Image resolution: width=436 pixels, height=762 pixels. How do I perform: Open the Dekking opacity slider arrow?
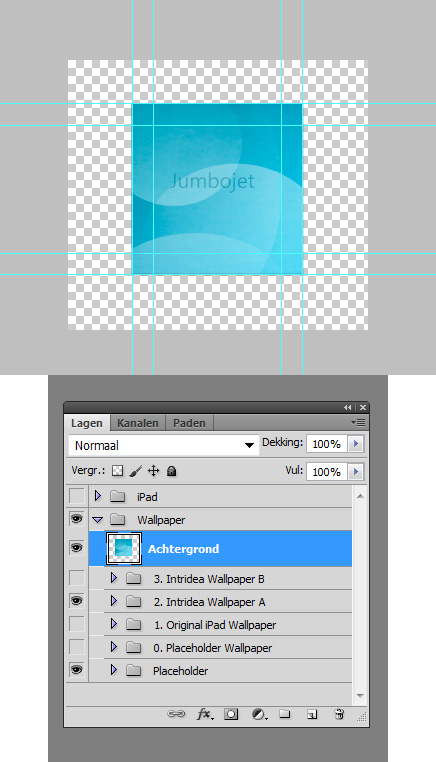click(x=356, y=444)
